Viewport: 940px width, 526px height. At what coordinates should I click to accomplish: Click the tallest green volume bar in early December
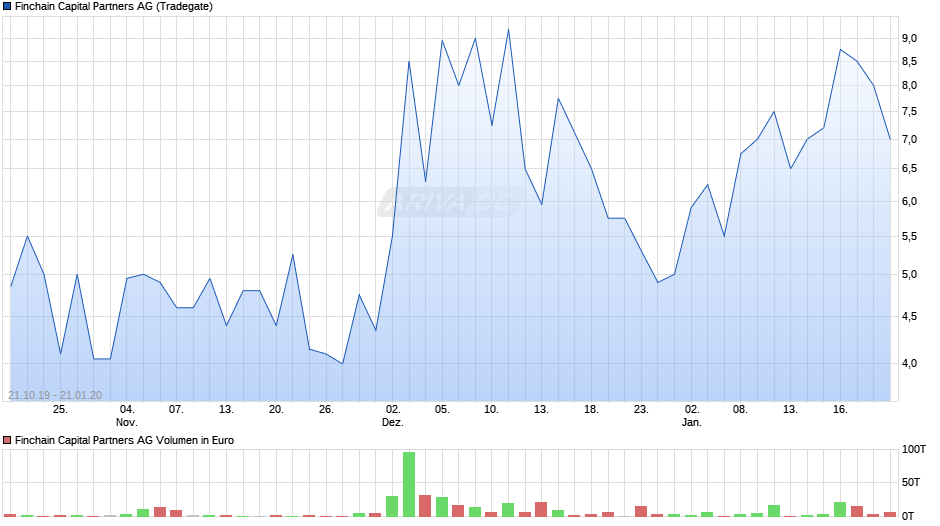pyautogui.click(x=409, y=484)
